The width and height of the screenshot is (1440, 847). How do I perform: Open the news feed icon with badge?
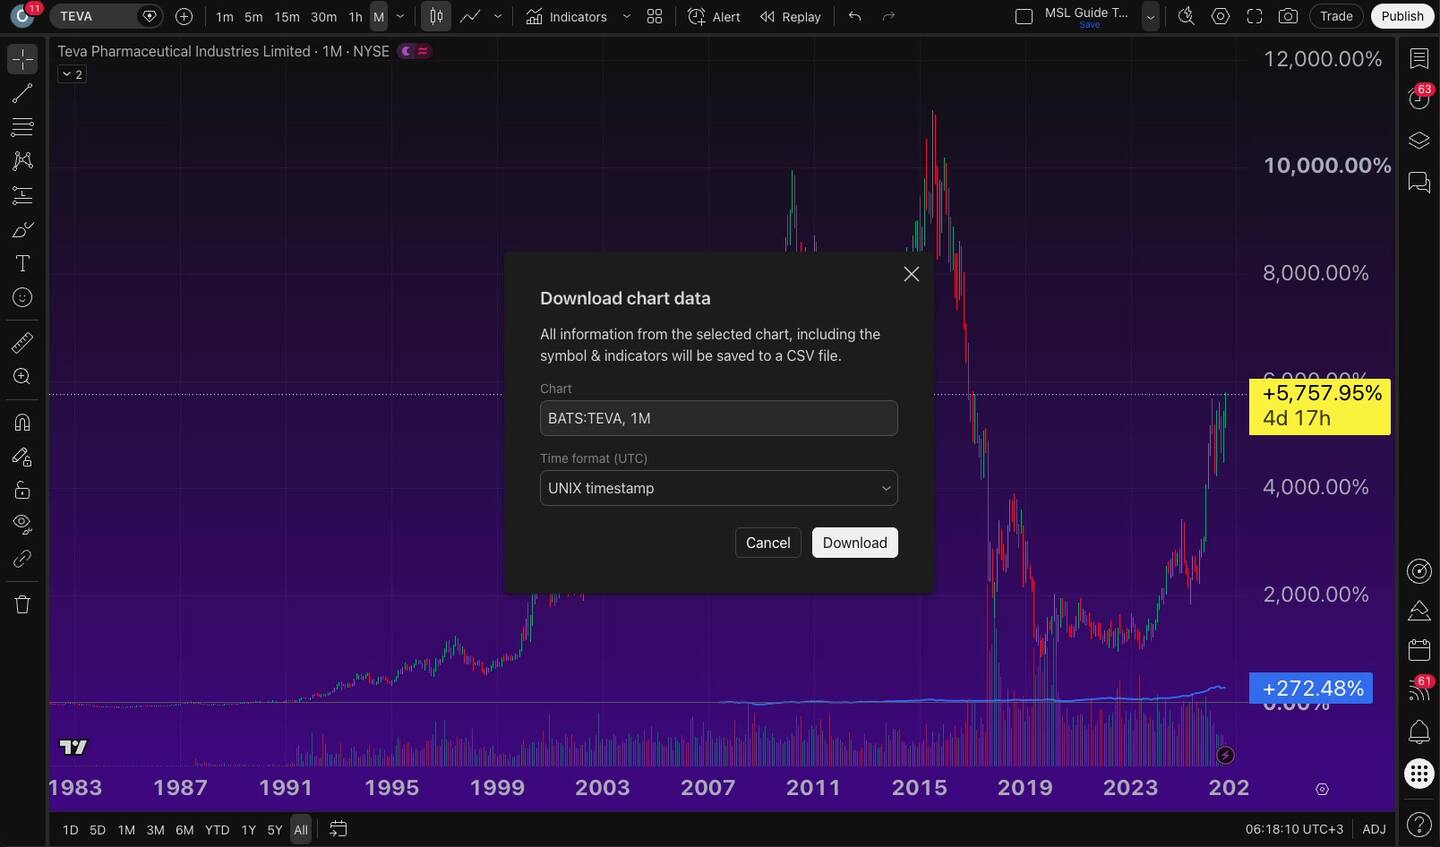tap(1419, 690)
